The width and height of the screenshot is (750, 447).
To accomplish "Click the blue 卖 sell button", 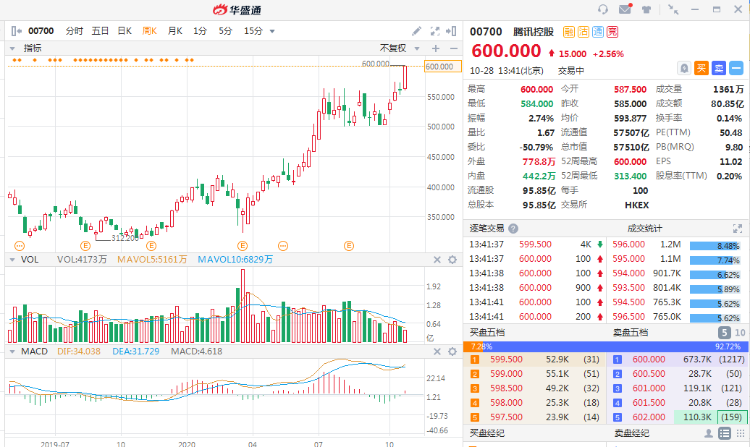I will pyautogui.click(x=718, y=68).
